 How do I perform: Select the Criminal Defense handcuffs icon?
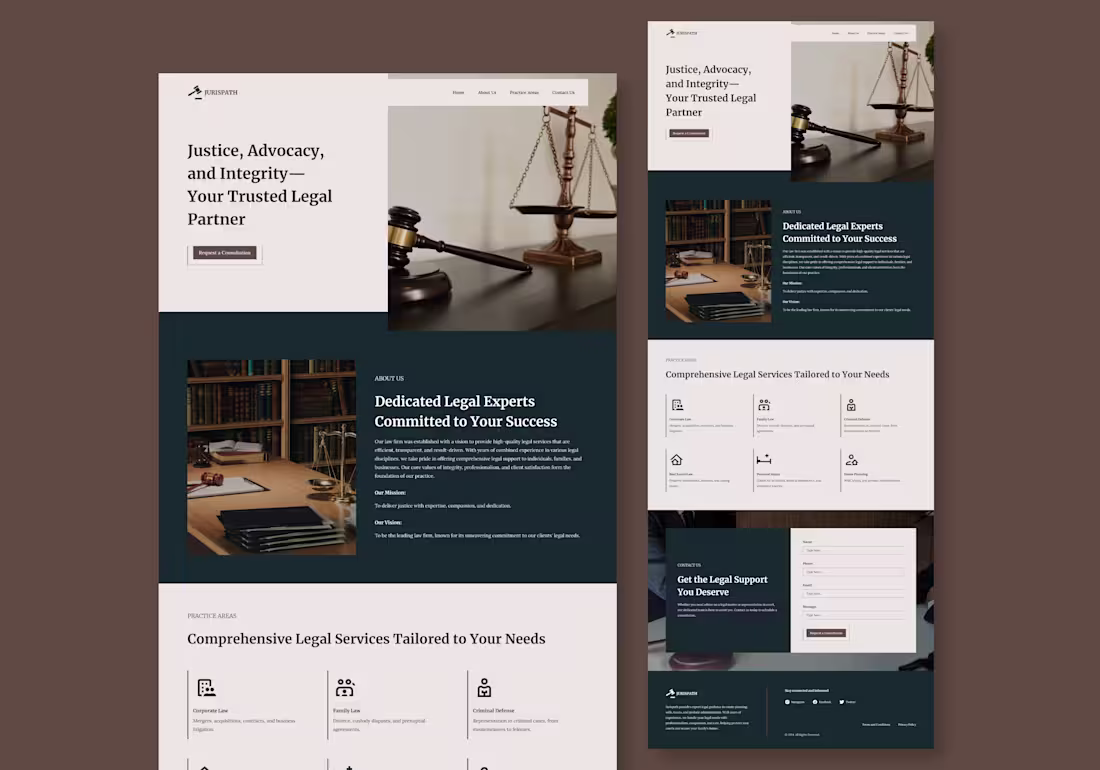pyautogui.click(x=484, y=687)
